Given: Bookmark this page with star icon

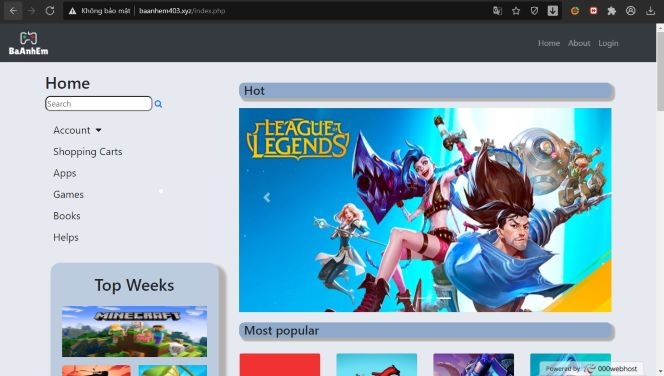Looking at the screenshot, I should point(516,11).
